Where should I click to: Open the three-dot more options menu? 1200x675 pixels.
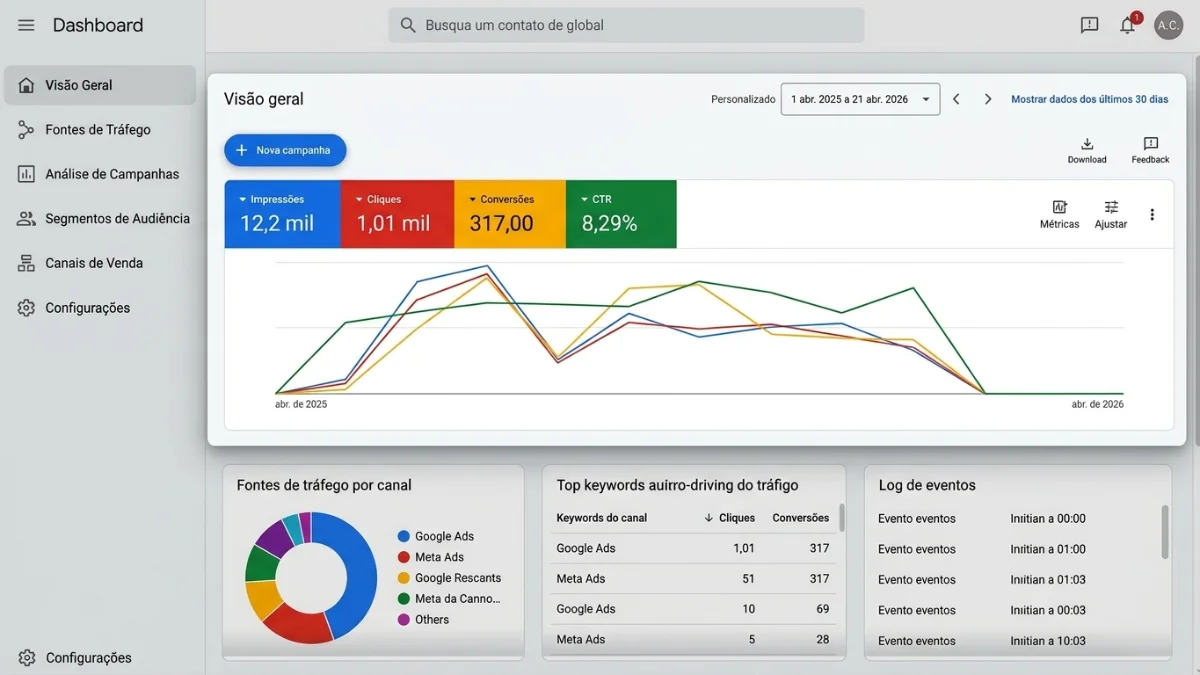coord(1152,214)
